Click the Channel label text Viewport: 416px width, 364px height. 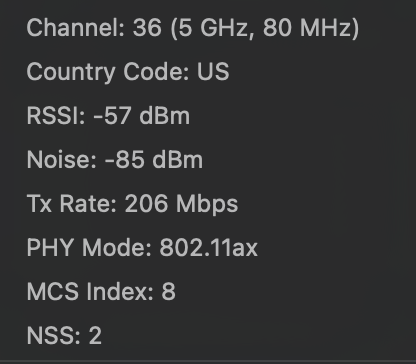click(76, 28)
